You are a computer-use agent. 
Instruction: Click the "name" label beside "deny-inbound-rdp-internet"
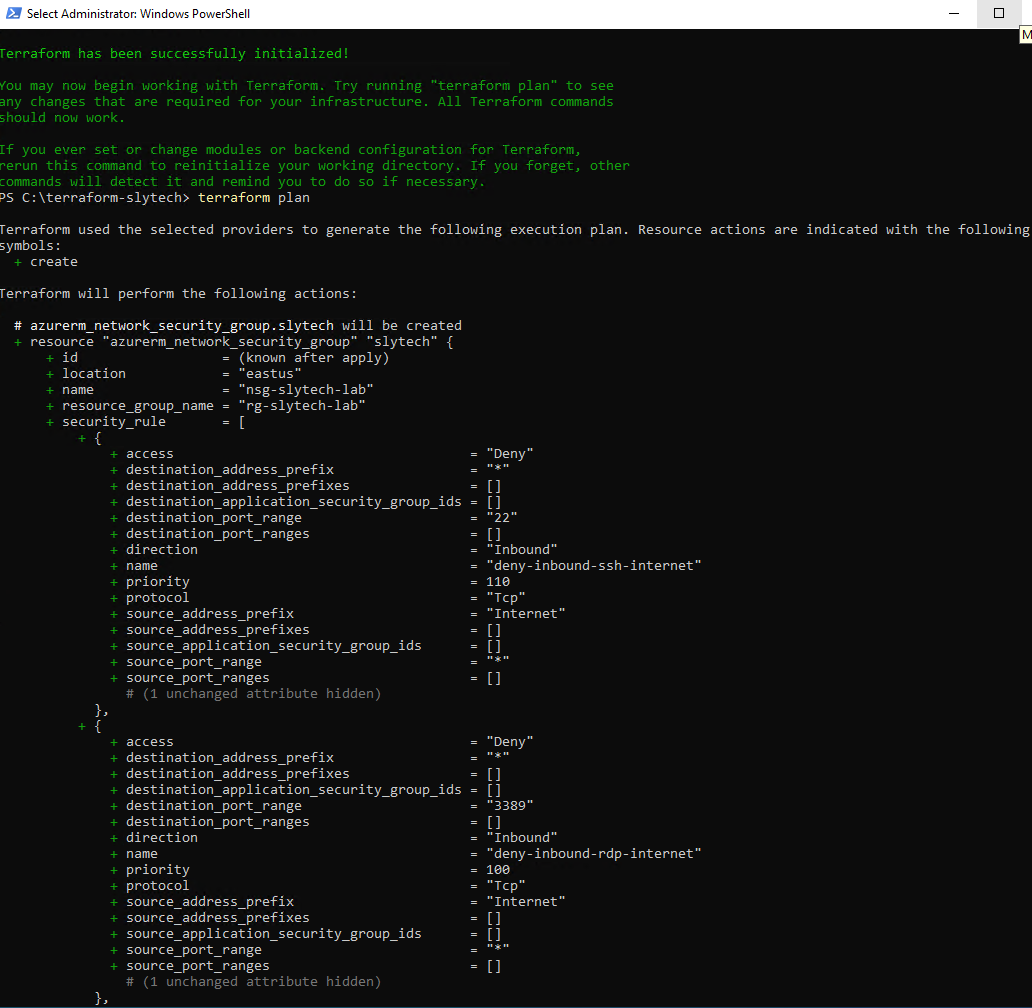(x=142, y=854)
